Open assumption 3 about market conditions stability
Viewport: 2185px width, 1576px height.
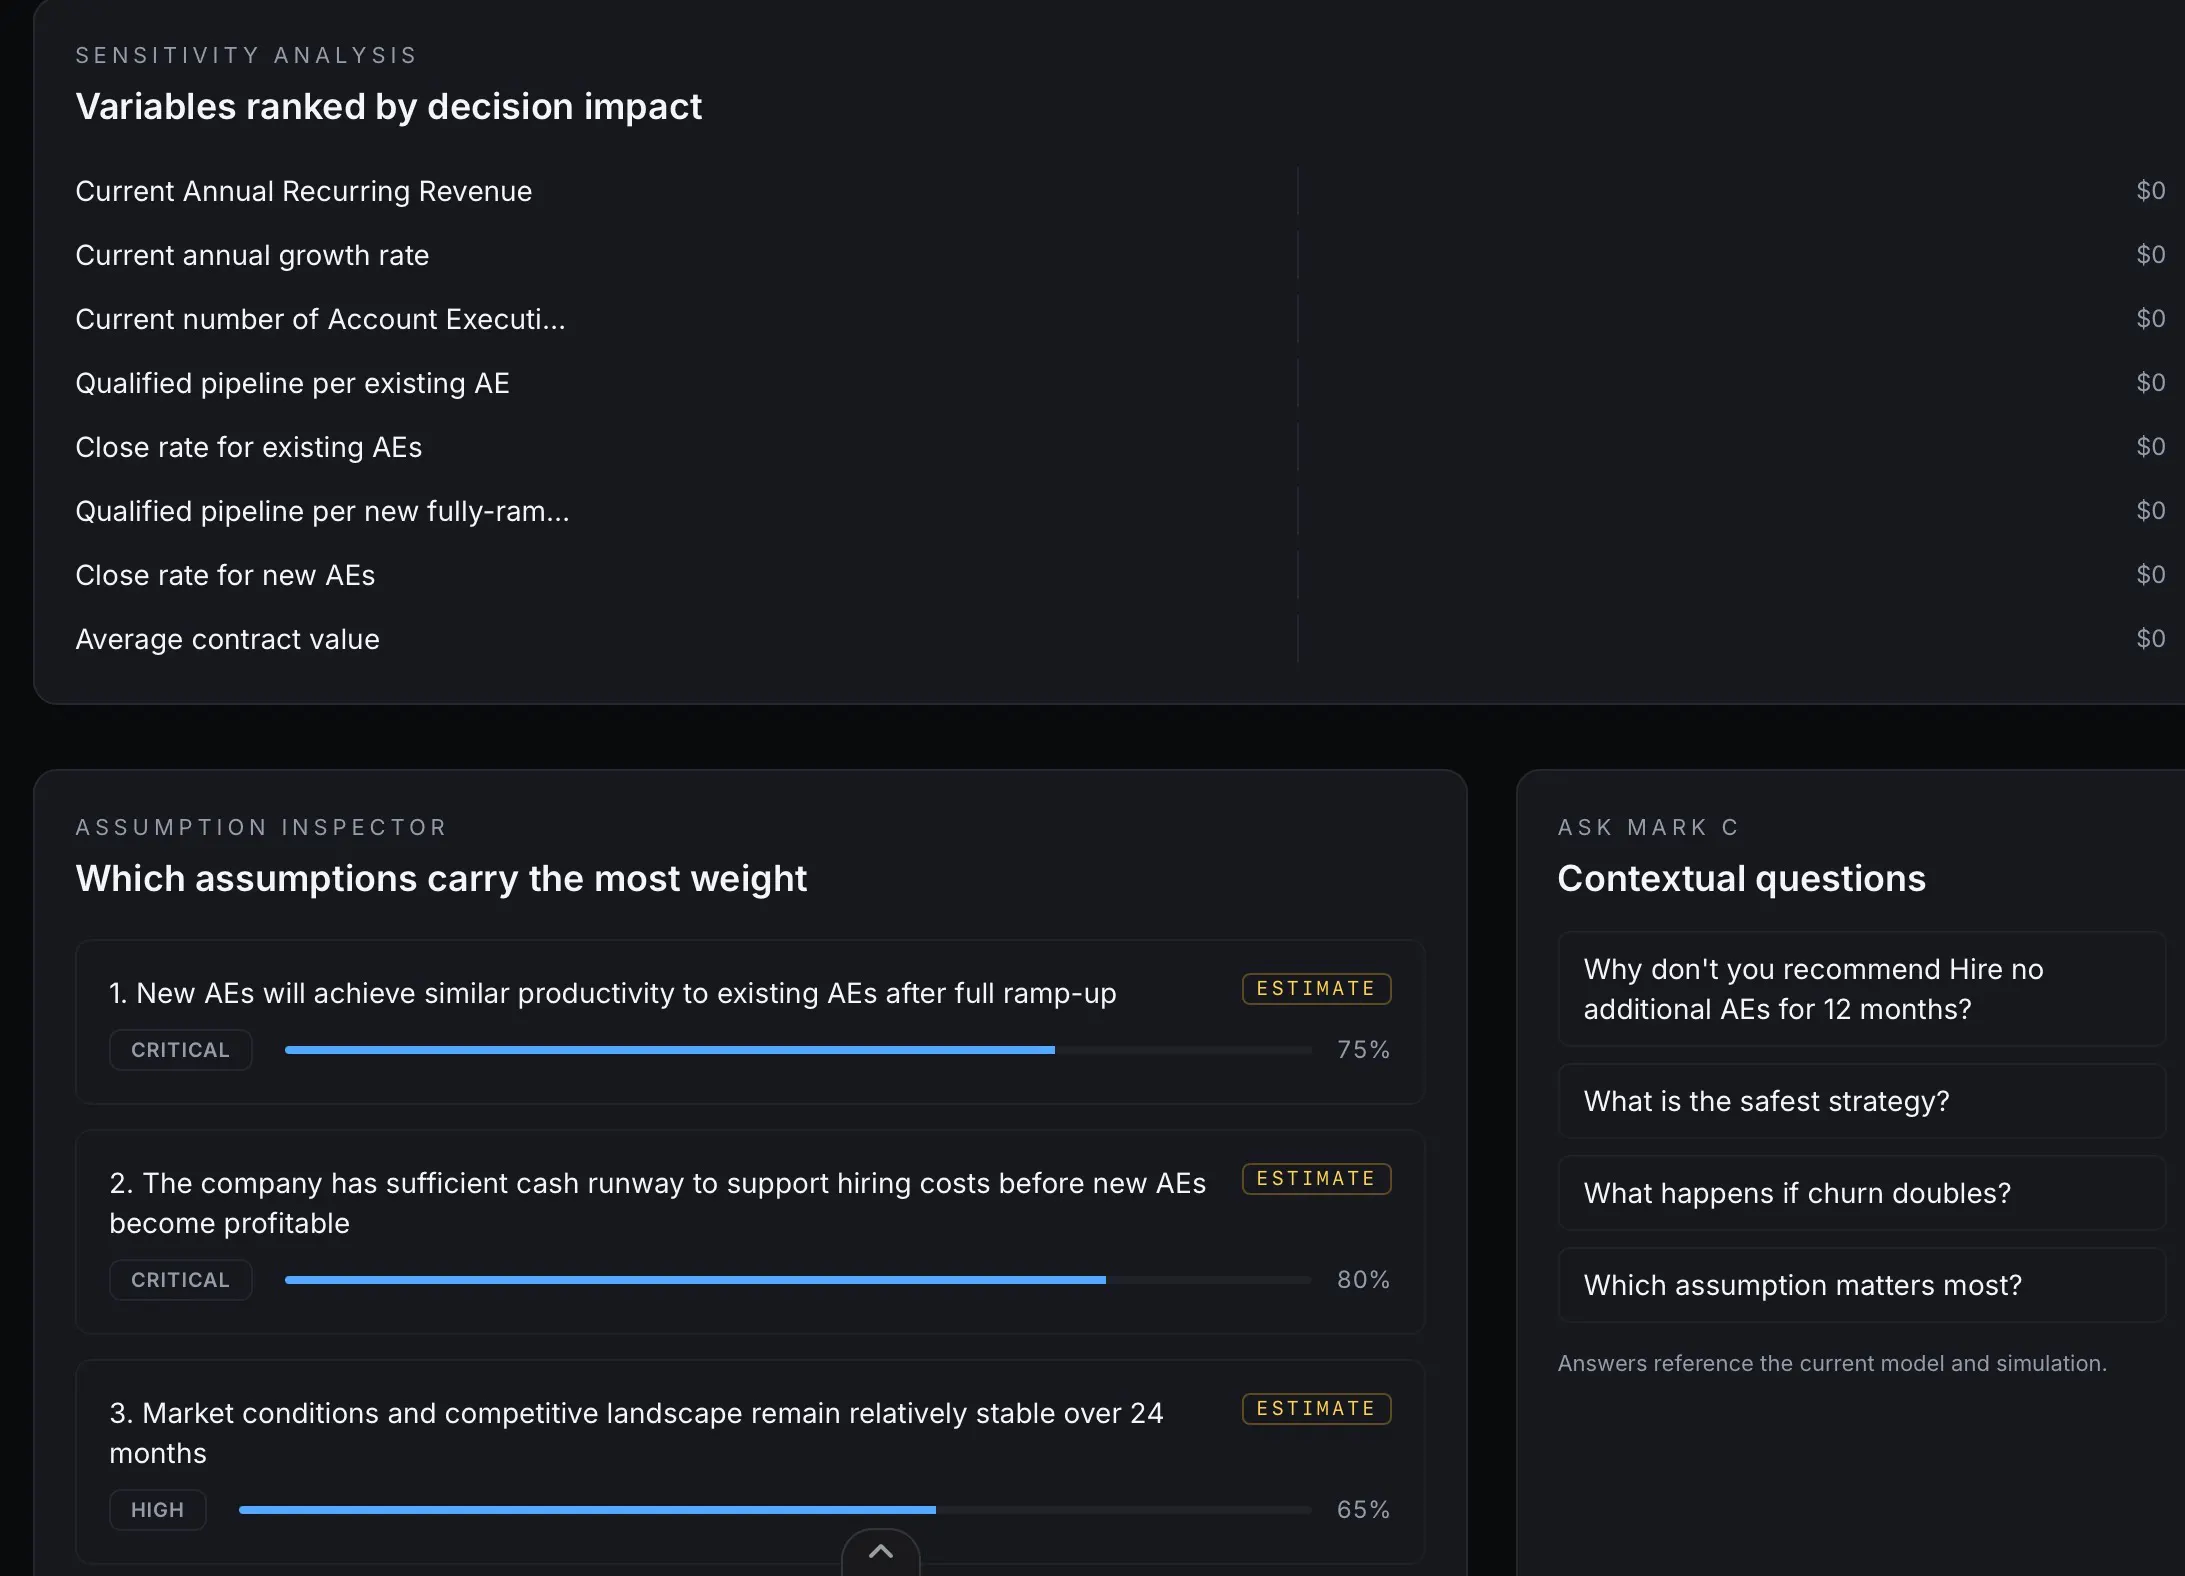[x=750, y=1462]
